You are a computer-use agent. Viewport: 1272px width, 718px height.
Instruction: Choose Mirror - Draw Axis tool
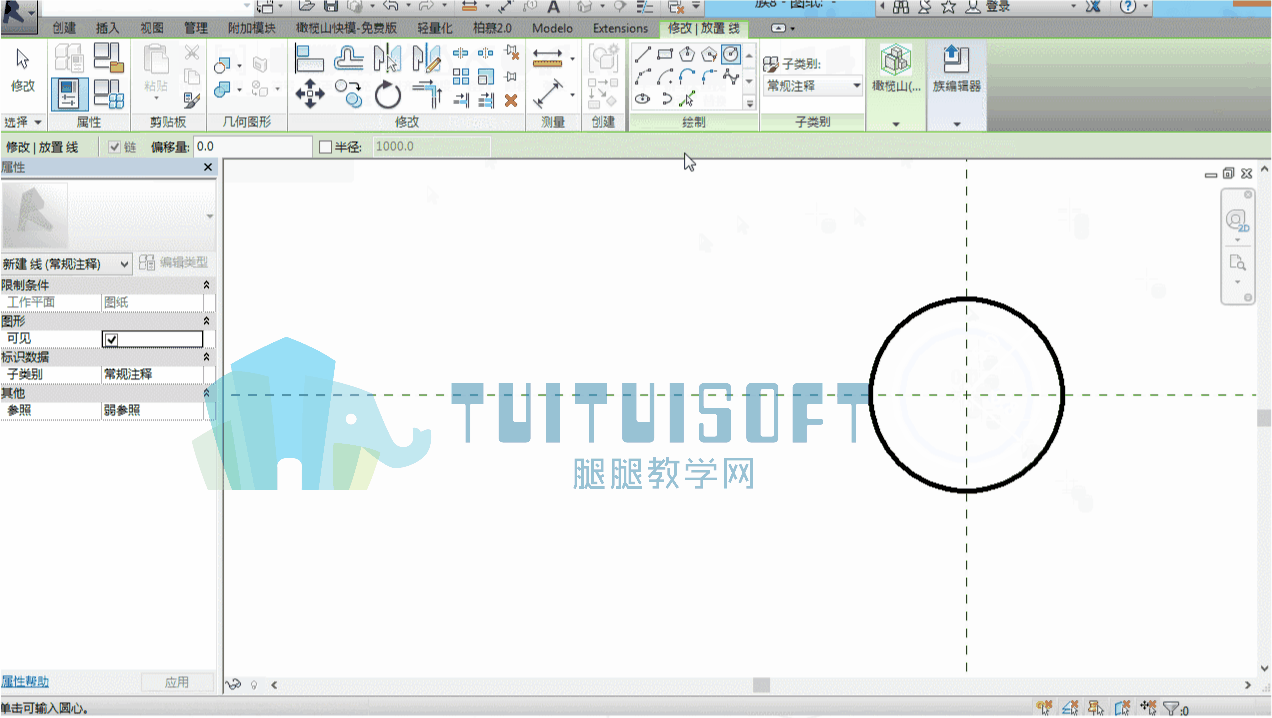427,59
